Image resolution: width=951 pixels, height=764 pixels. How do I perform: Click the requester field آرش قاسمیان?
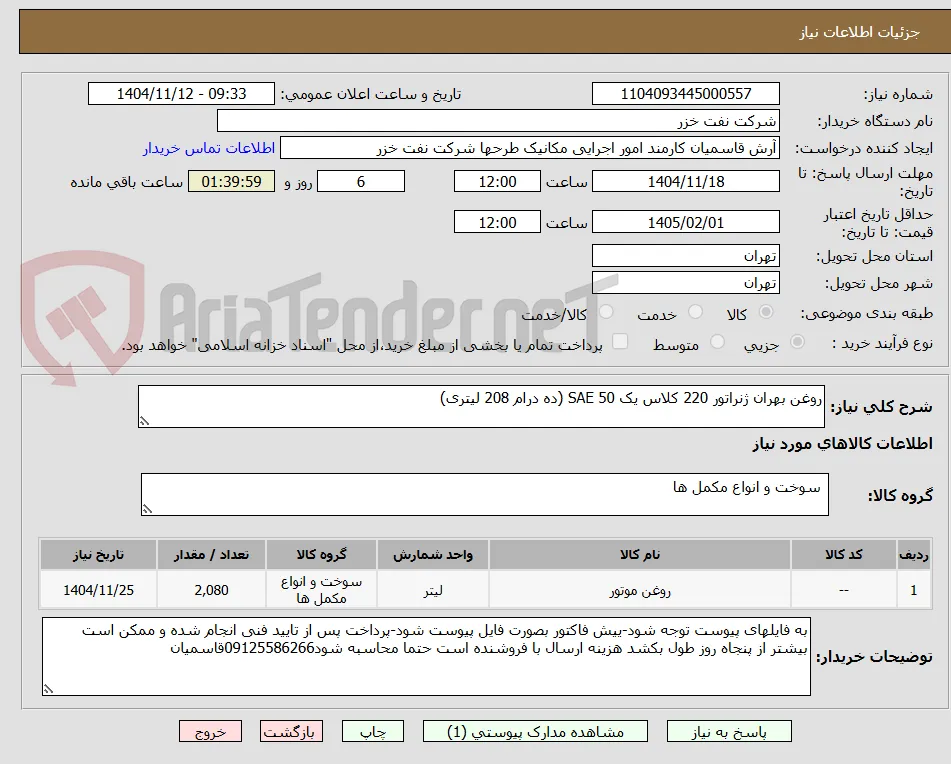(529, 148)
